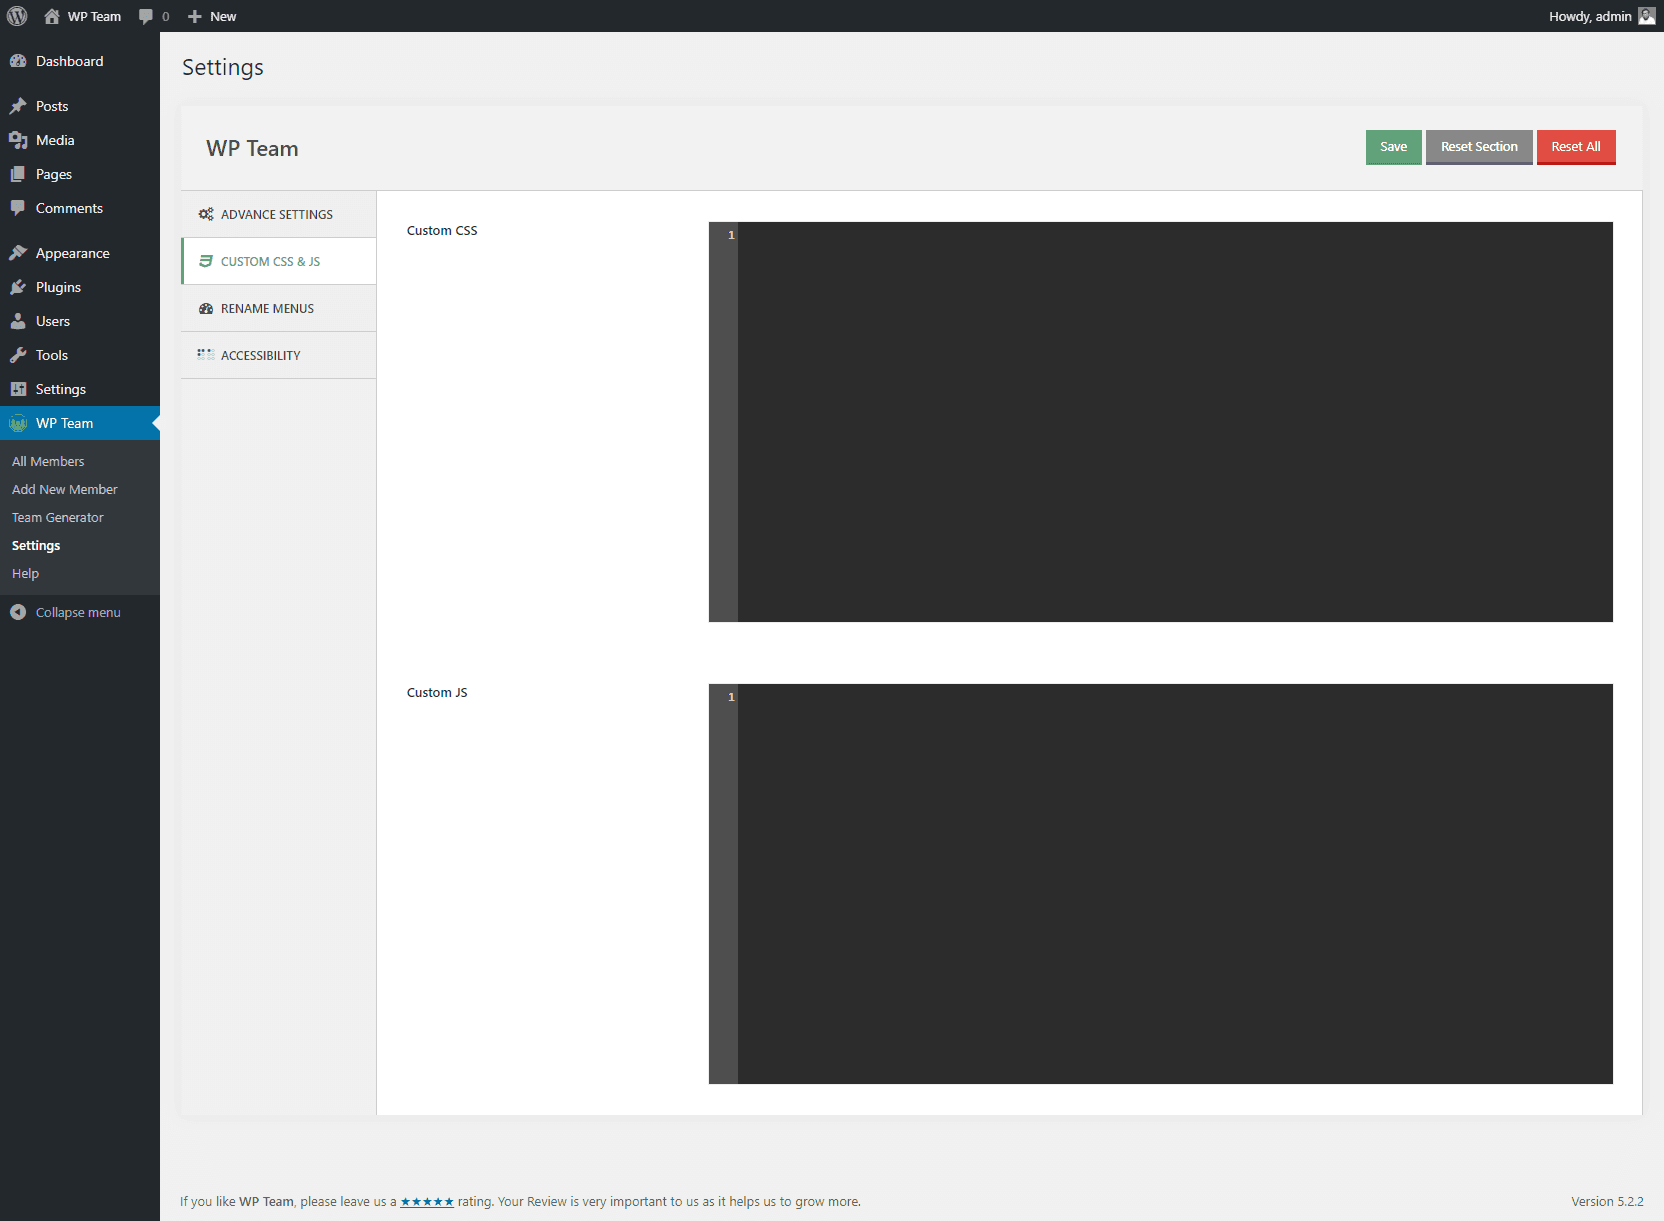Open Appearance in the admin menu
This screenshot has width=1664, height=1221.
pos(80,253)
